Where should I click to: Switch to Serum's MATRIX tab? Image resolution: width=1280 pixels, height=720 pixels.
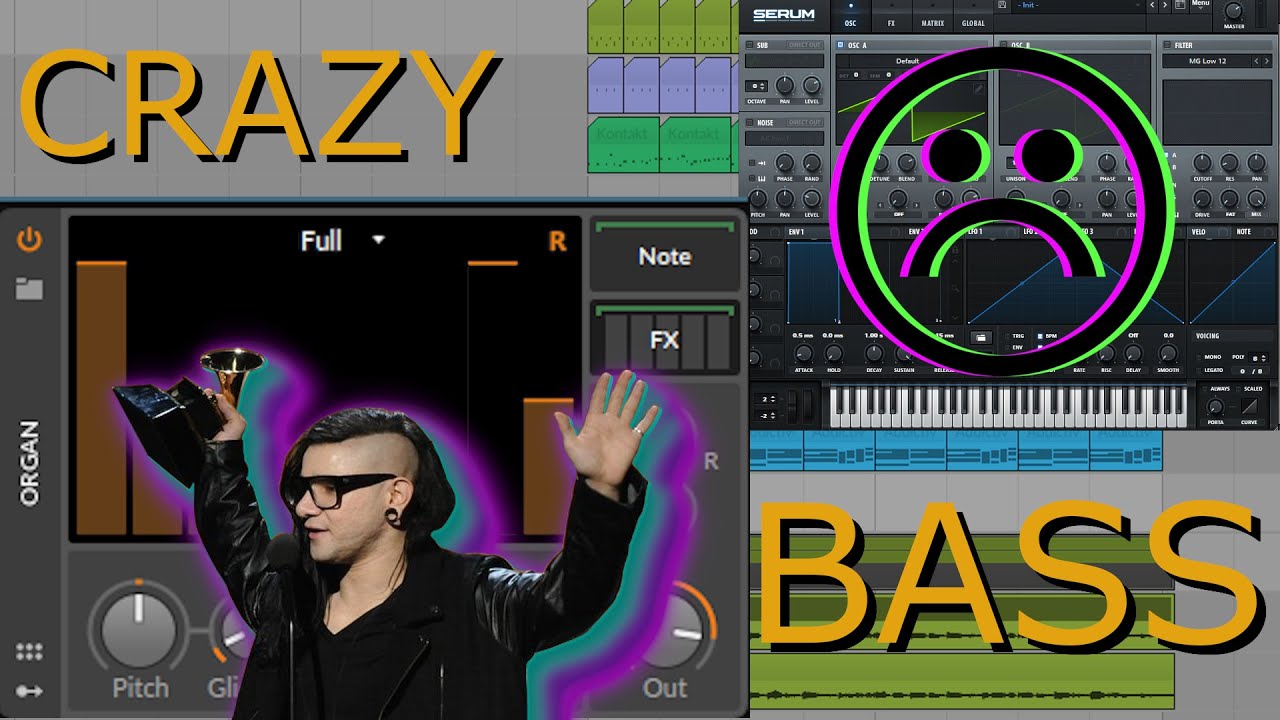coord(933,18)
